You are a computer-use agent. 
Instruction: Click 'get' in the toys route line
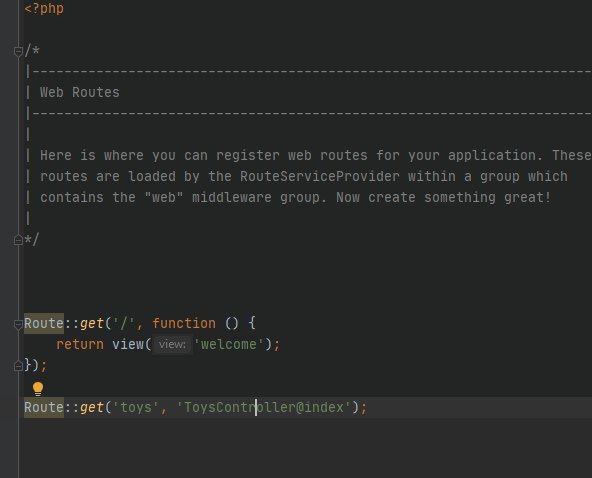tap(91, 408)
